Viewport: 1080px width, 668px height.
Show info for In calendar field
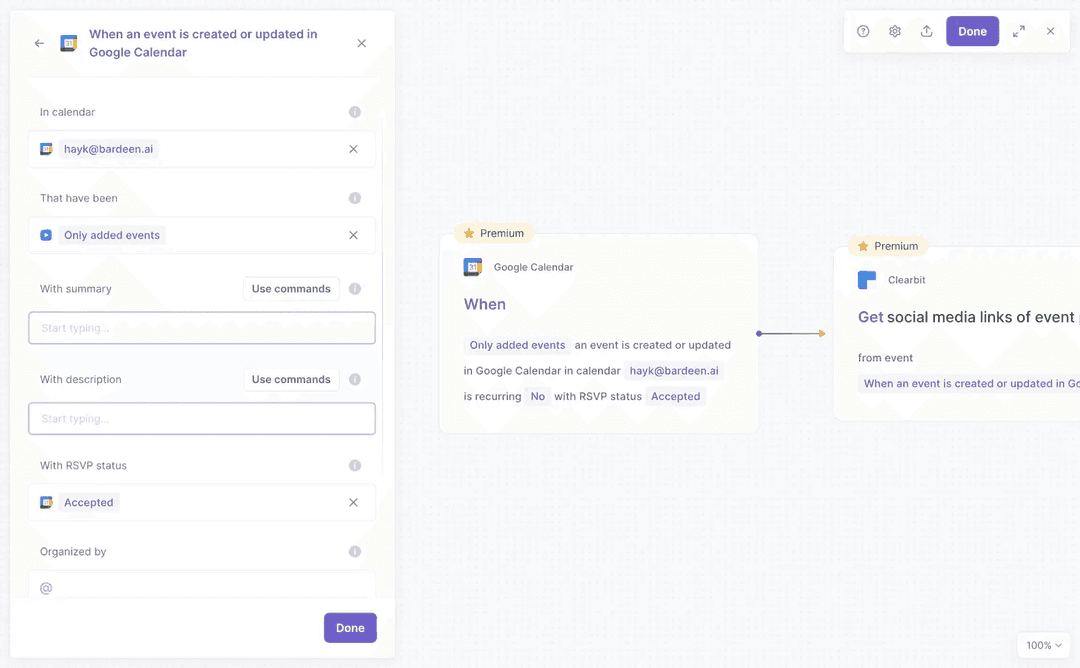[x=355, y=112]
